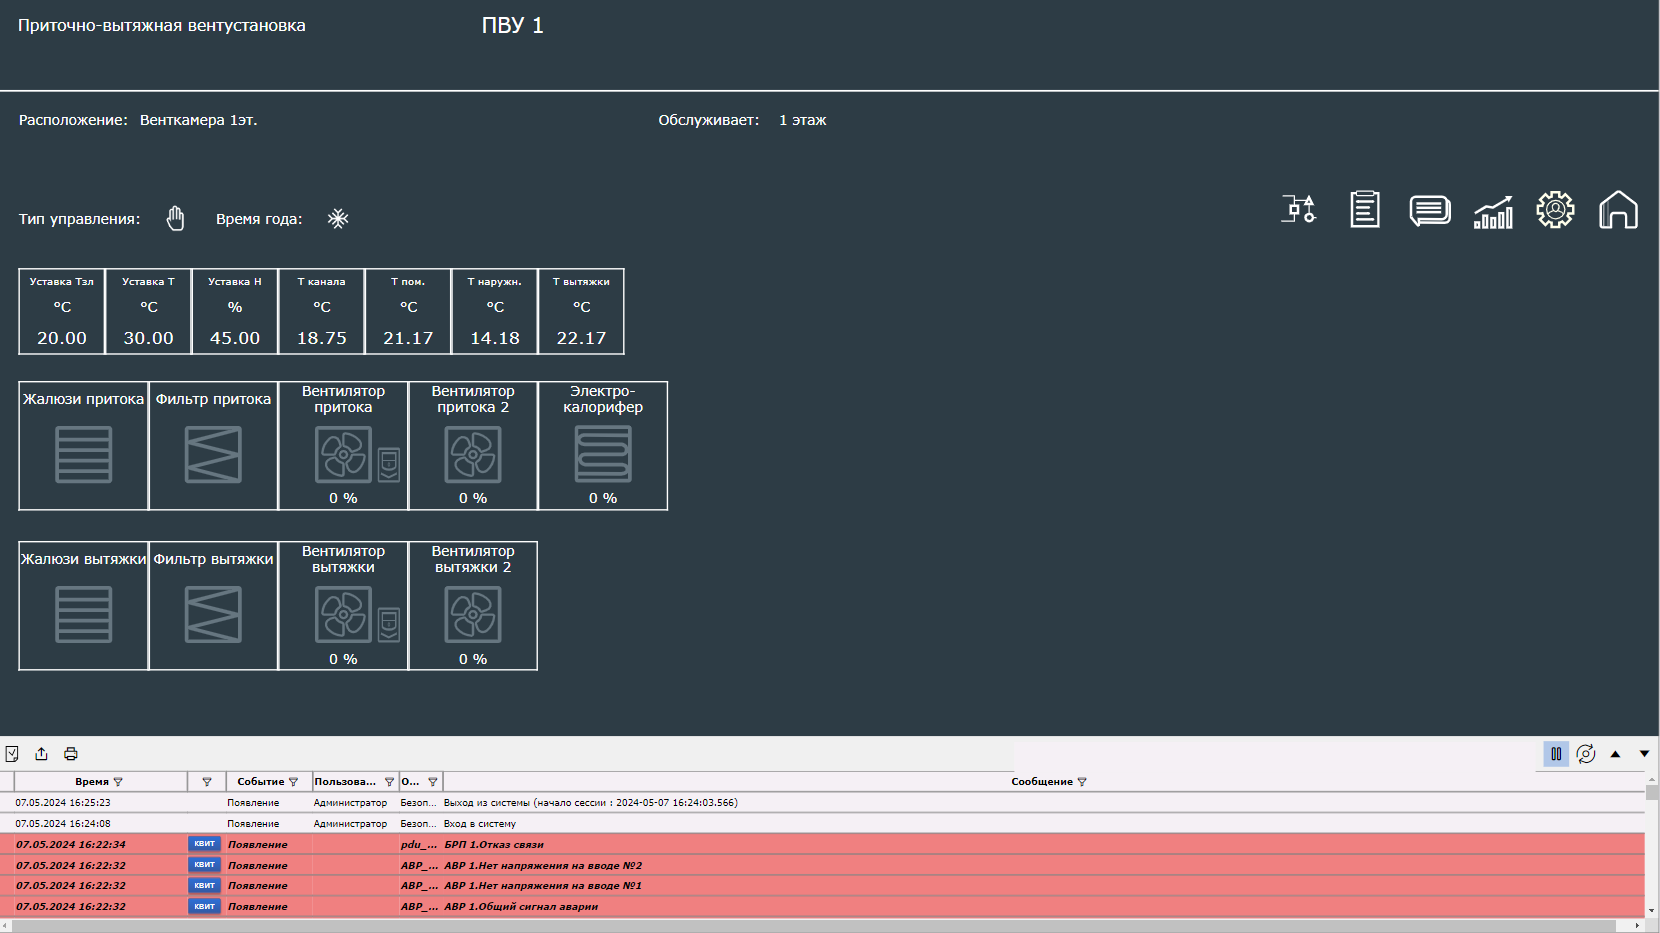Click КВИТ for БРП 1.Отказ связи alarm
1660x933 pixels.
[204, 844]
